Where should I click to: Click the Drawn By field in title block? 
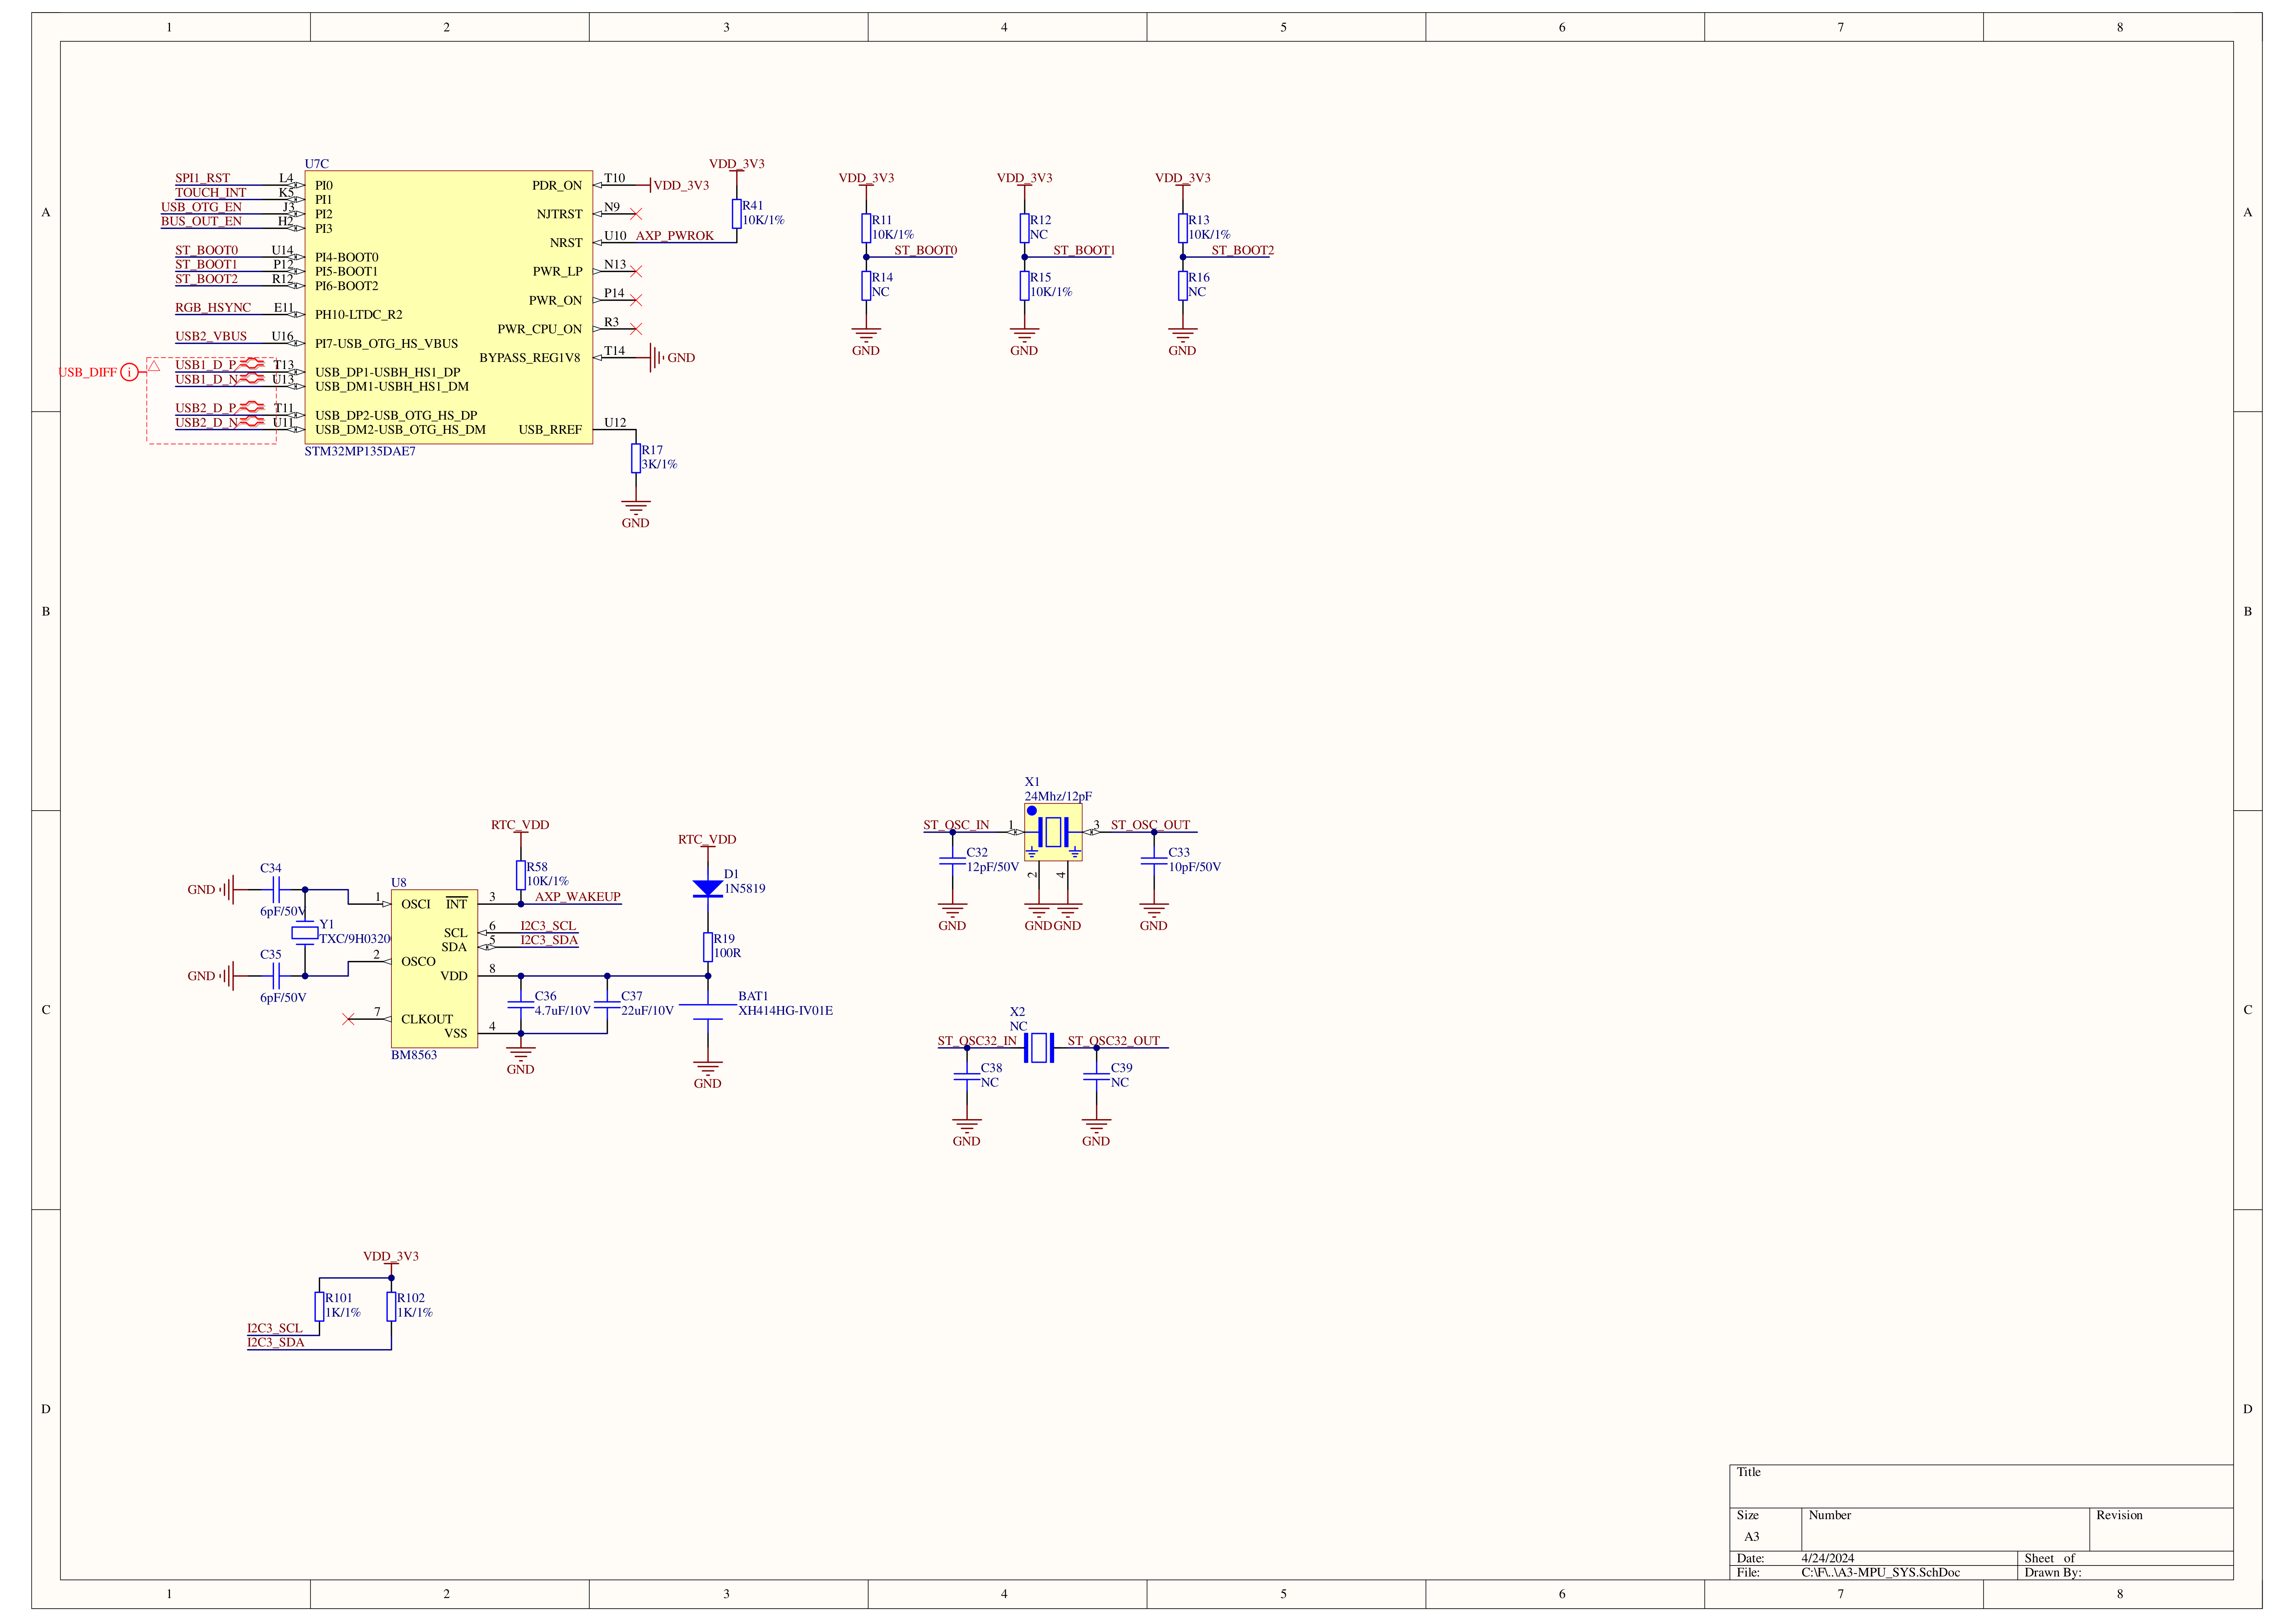tap(2125, 1572)
